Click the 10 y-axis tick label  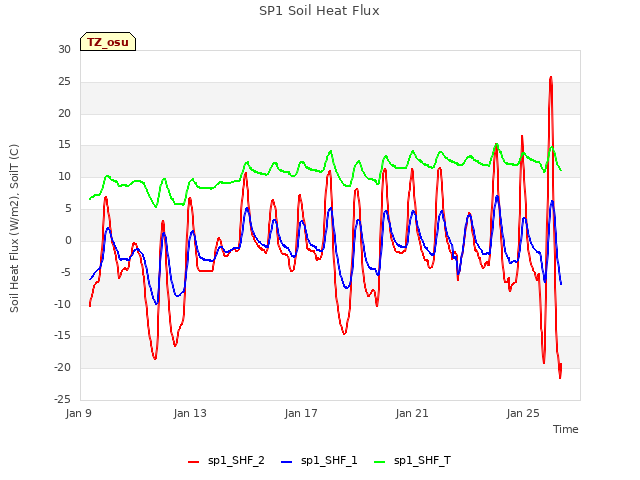pos(64,177)
